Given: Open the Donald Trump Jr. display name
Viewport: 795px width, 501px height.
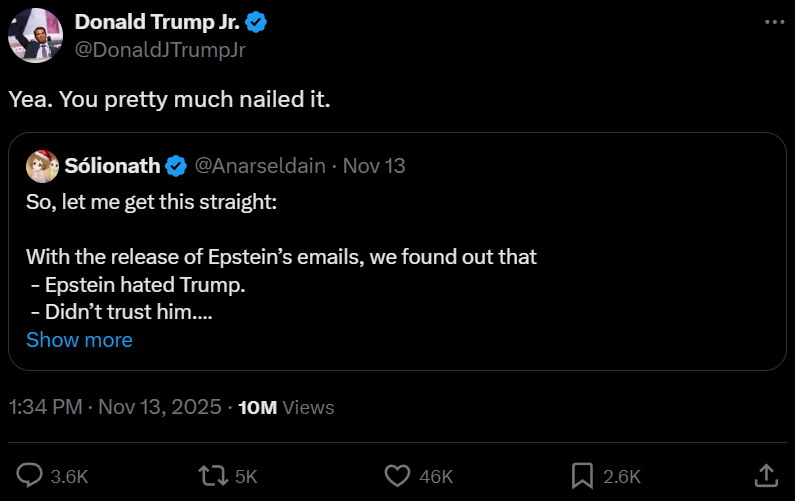Looking at the screenshot, I should (158, 23).
